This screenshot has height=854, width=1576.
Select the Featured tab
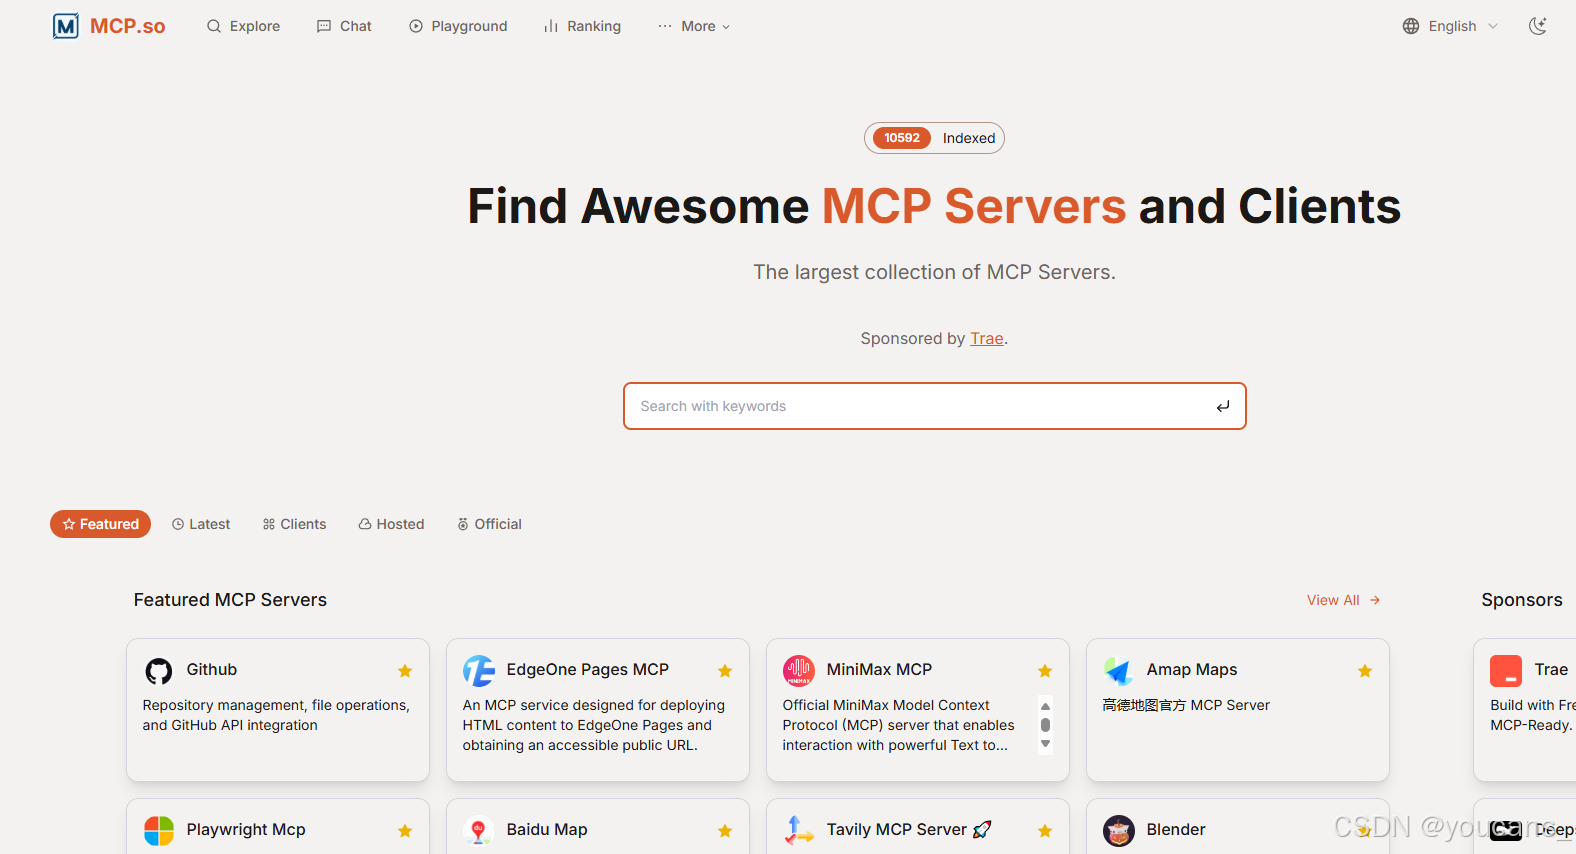100,524
